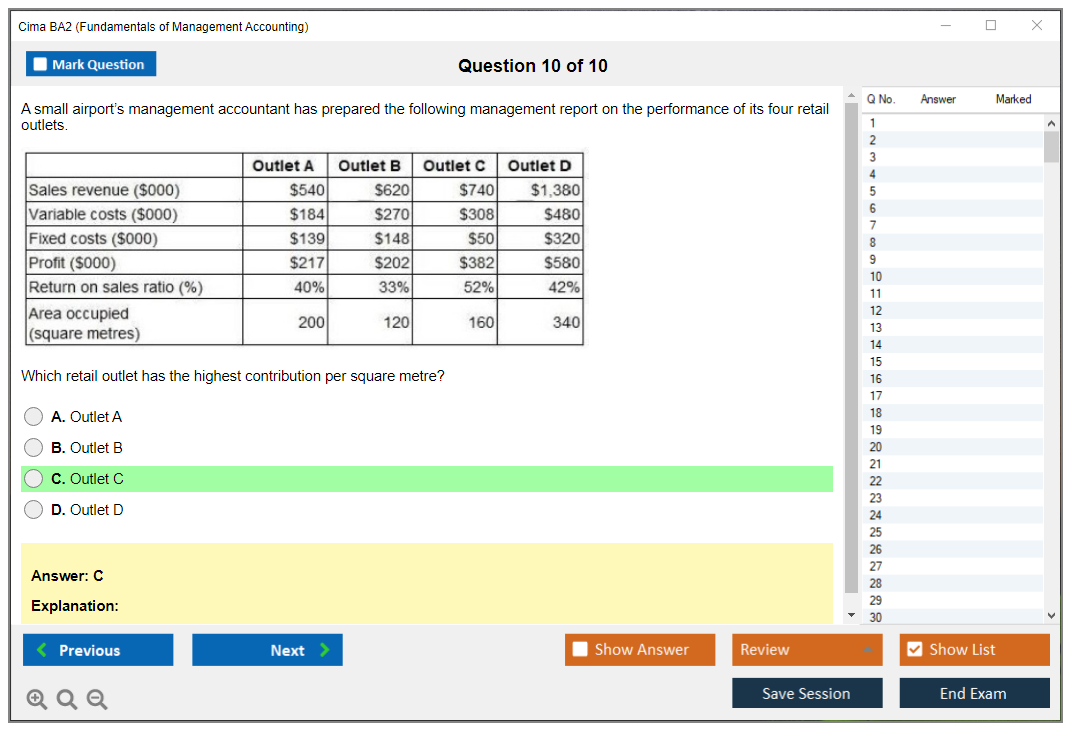Click the zoom out magnifier icon
The width and height of the screenshot is (1075, 735).
coord(96,700)
